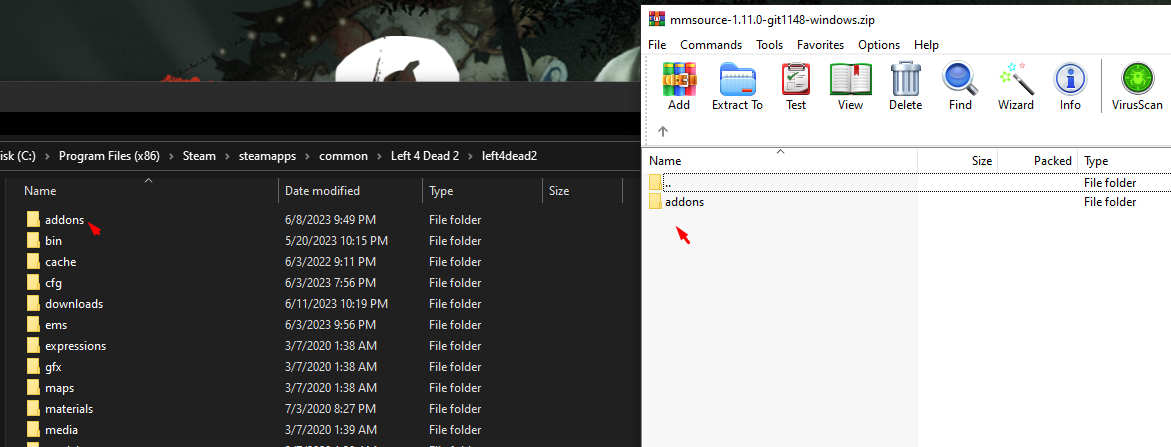
Task: Click the maps folder icon
Action: coord(33,388)
